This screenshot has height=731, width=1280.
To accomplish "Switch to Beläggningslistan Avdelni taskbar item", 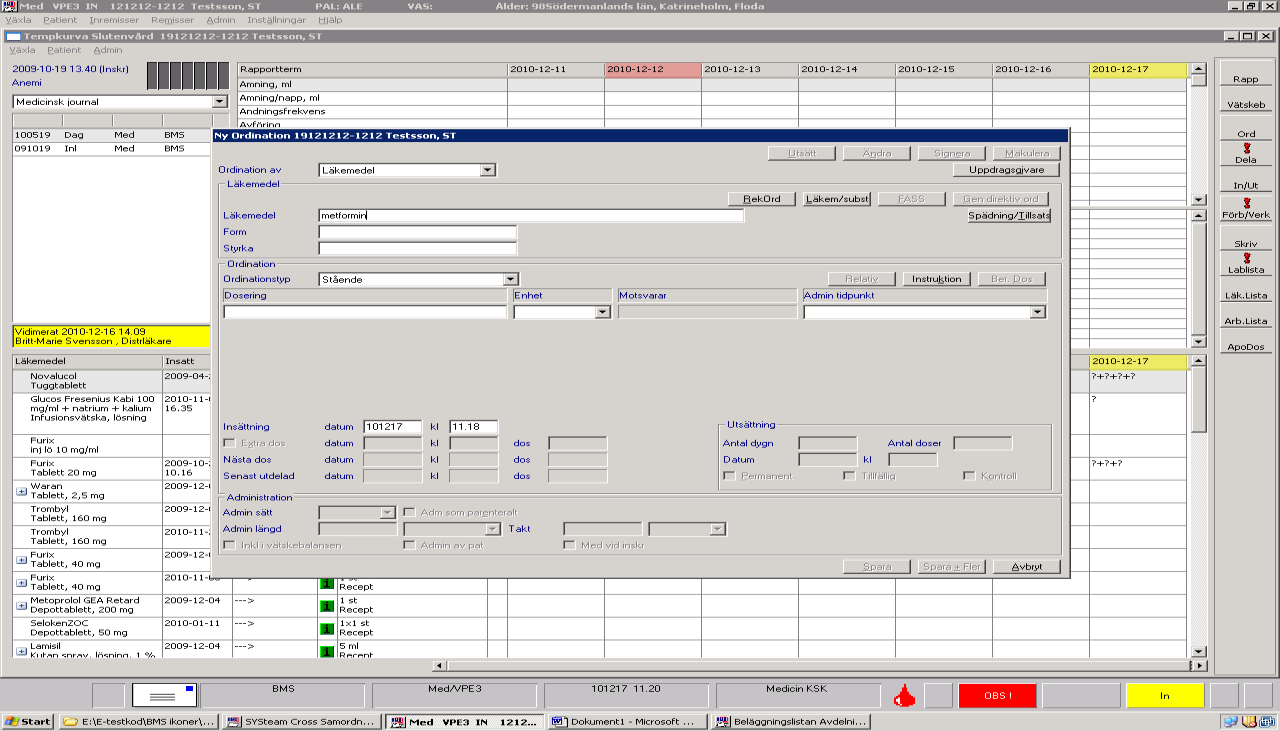I will 790,721.
